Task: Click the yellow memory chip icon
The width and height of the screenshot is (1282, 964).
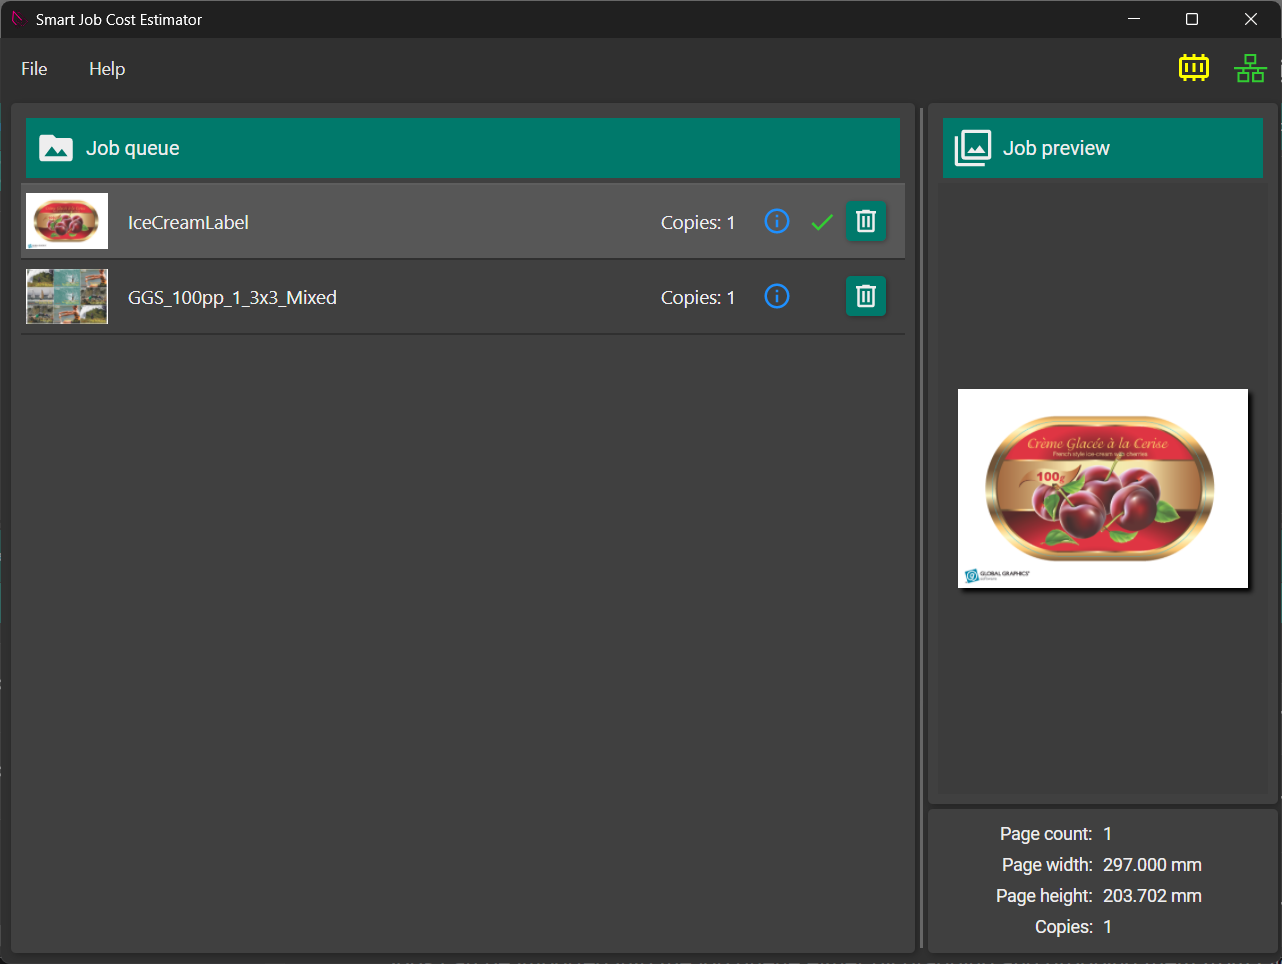Action: click(x=1193, y=68)
